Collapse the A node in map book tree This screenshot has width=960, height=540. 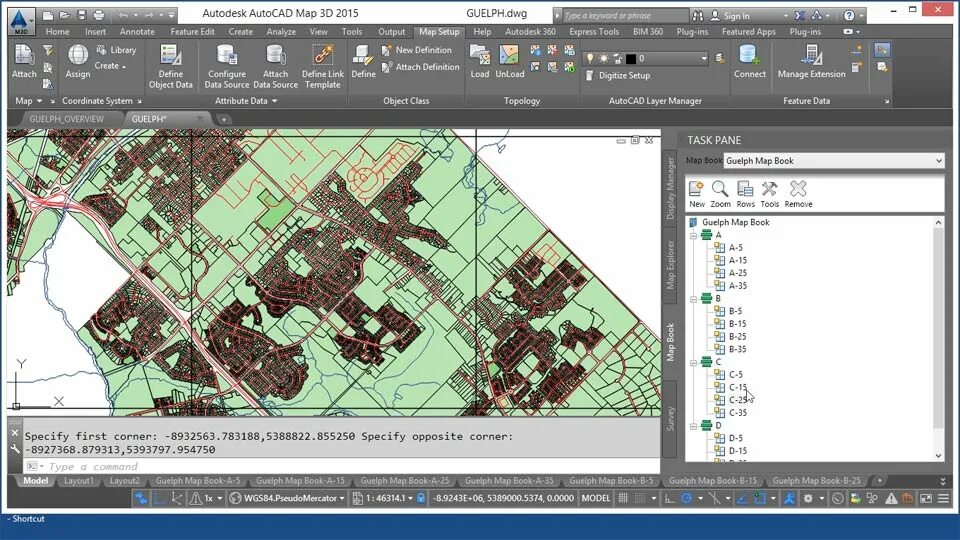694,235
